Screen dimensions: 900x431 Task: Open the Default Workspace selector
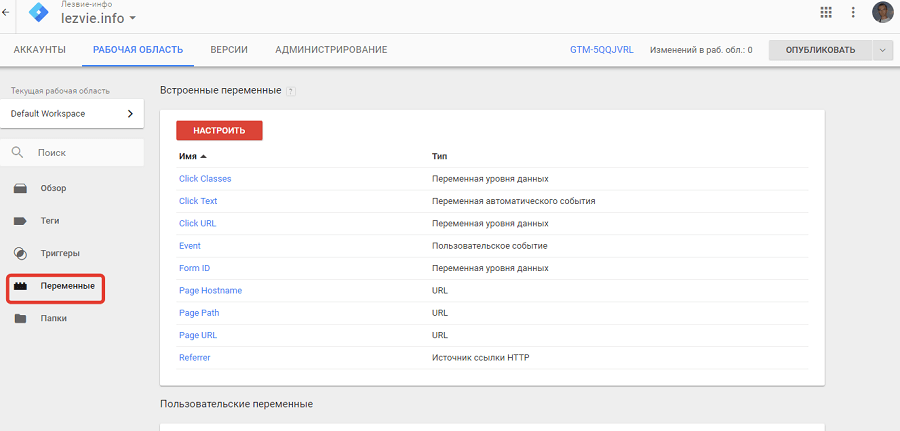(x=72, y=114)
